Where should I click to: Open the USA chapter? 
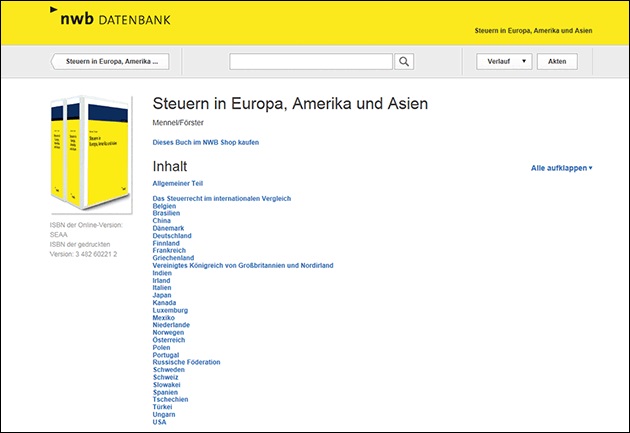161,422
